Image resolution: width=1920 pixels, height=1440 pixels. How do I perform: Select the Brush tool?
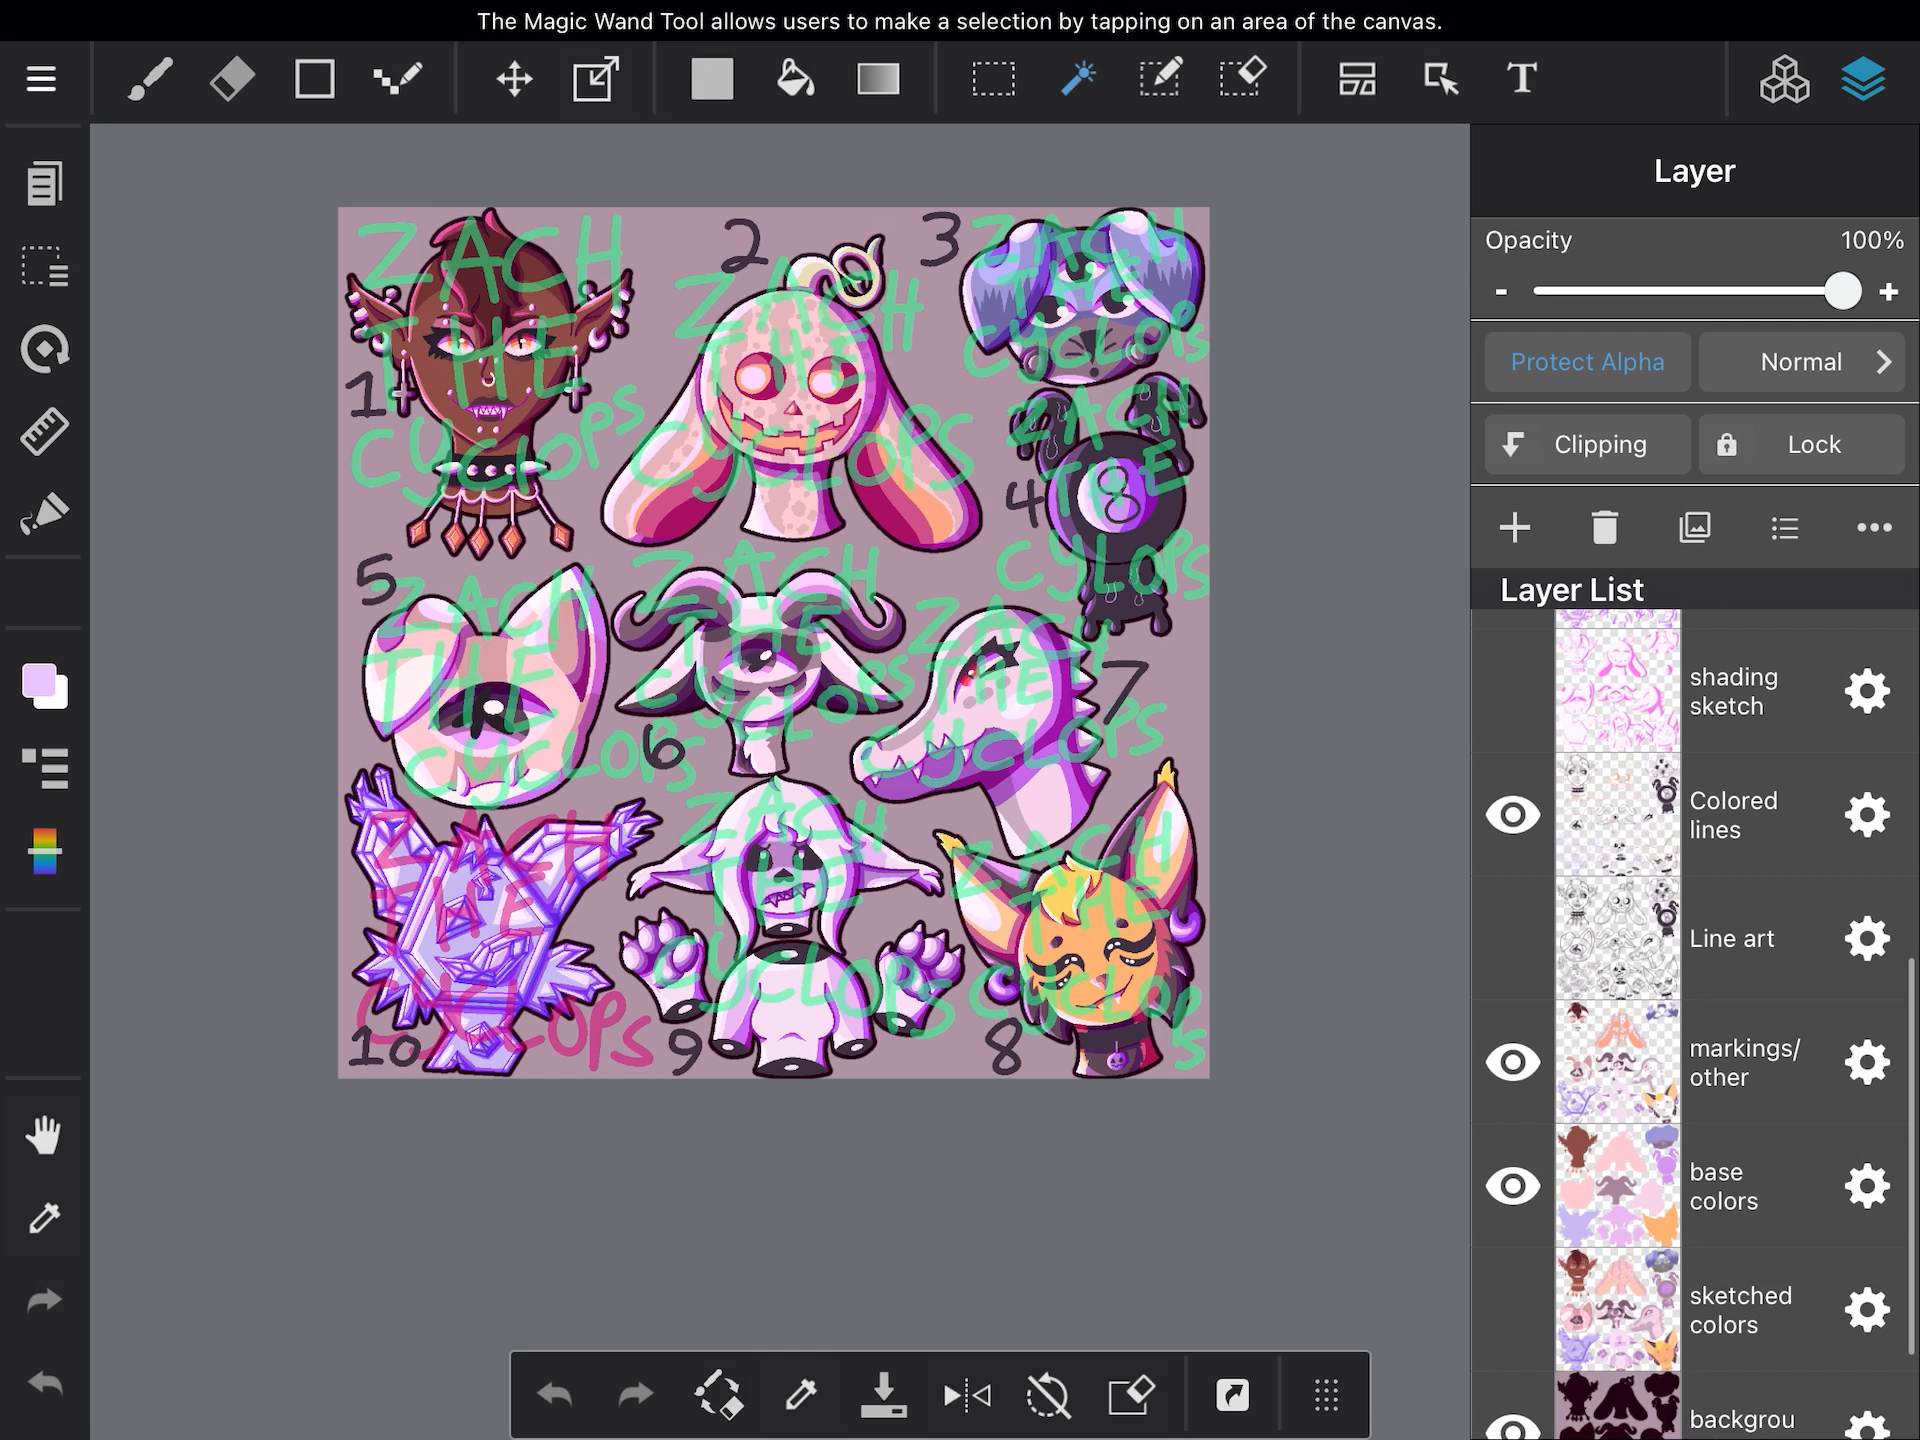(x=150, y=79)
